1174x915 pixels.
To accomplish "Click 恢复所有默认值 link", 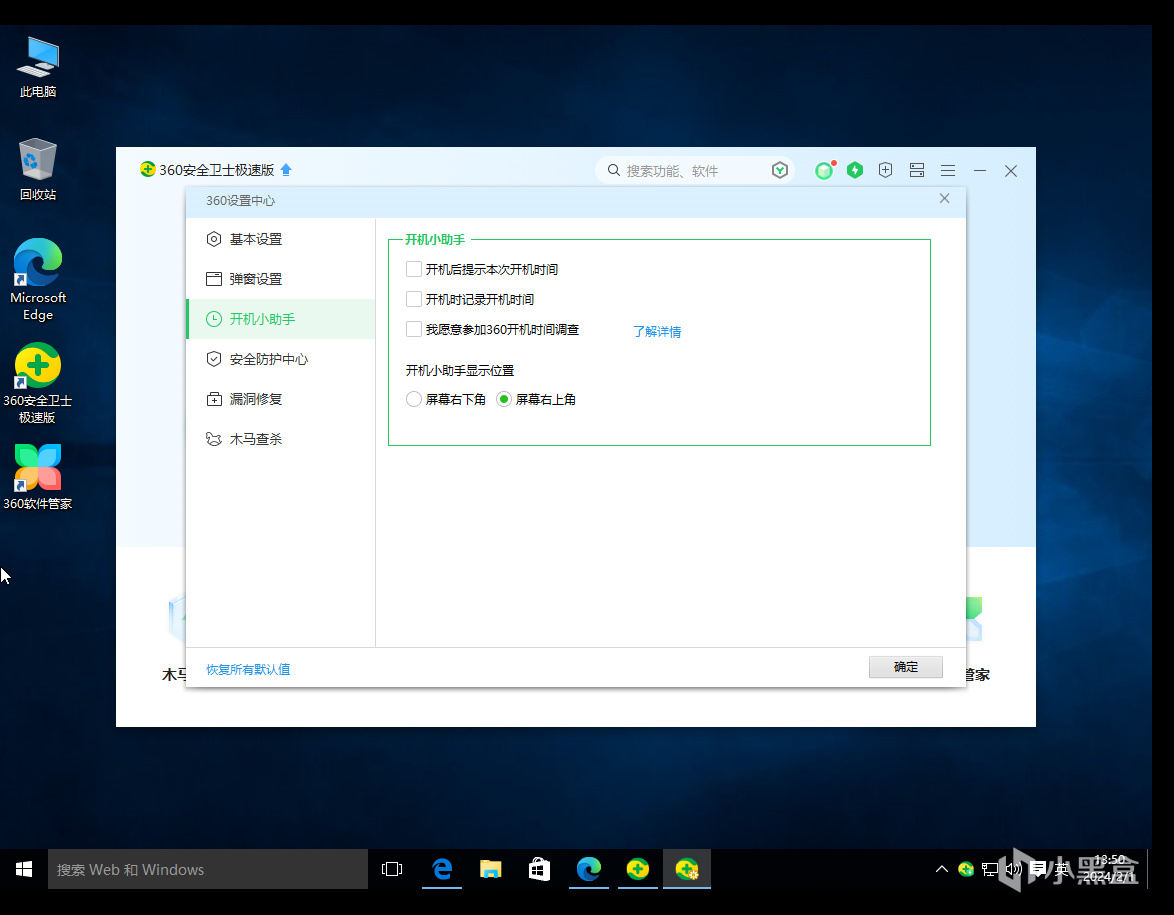I will click(x=248, y=669).
